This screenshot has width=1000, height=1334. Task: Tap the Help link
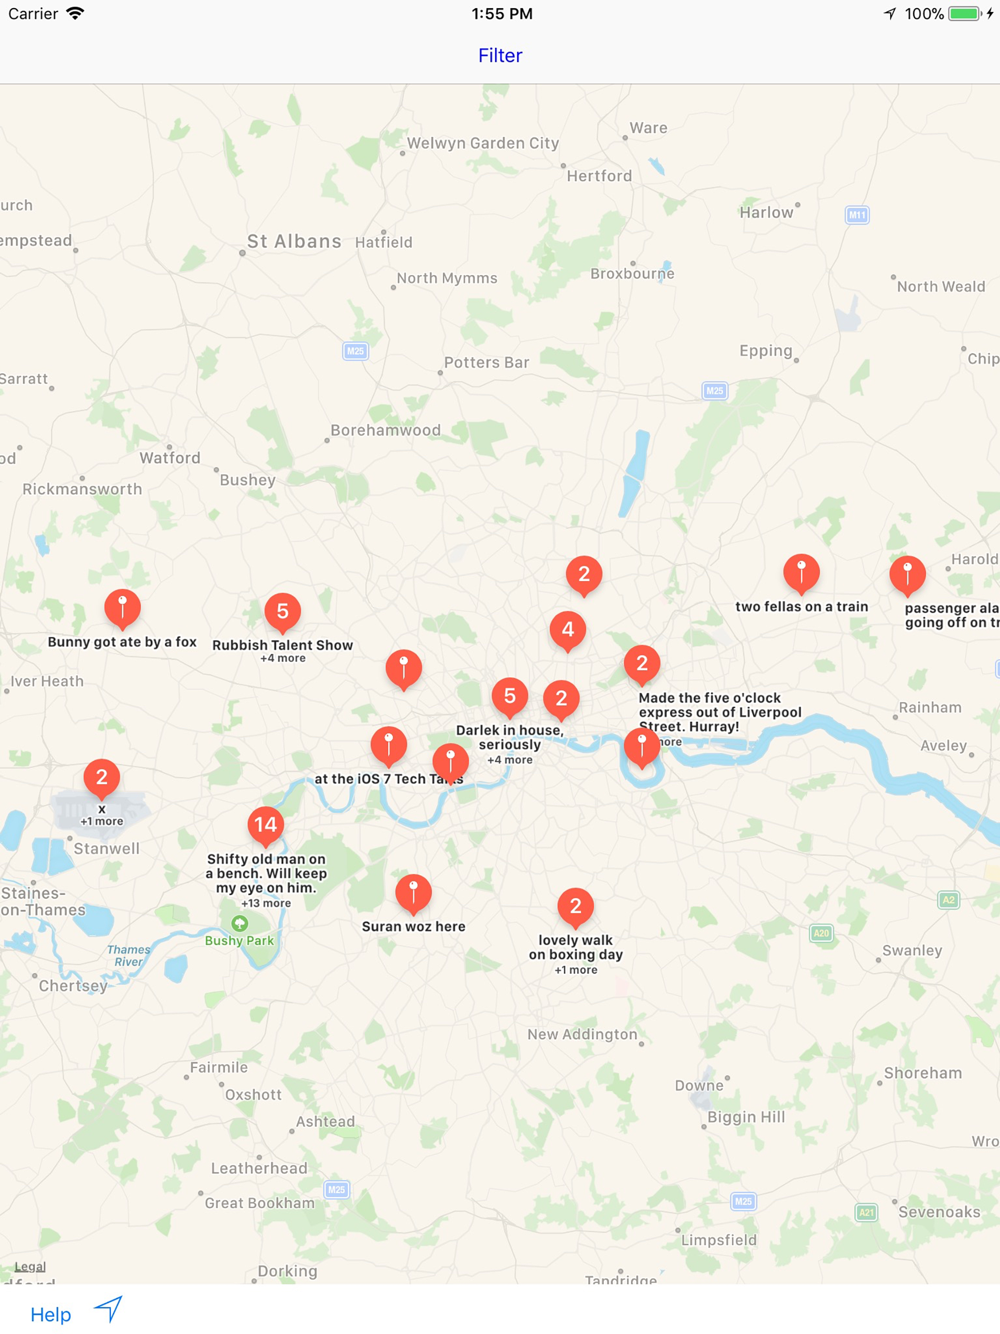(50, 1314)
